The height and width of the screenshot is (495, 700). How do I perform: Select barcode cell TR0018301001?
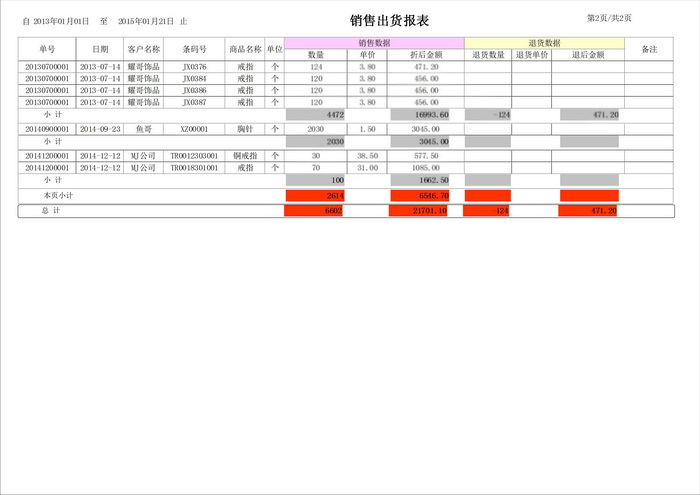(194, 168)
